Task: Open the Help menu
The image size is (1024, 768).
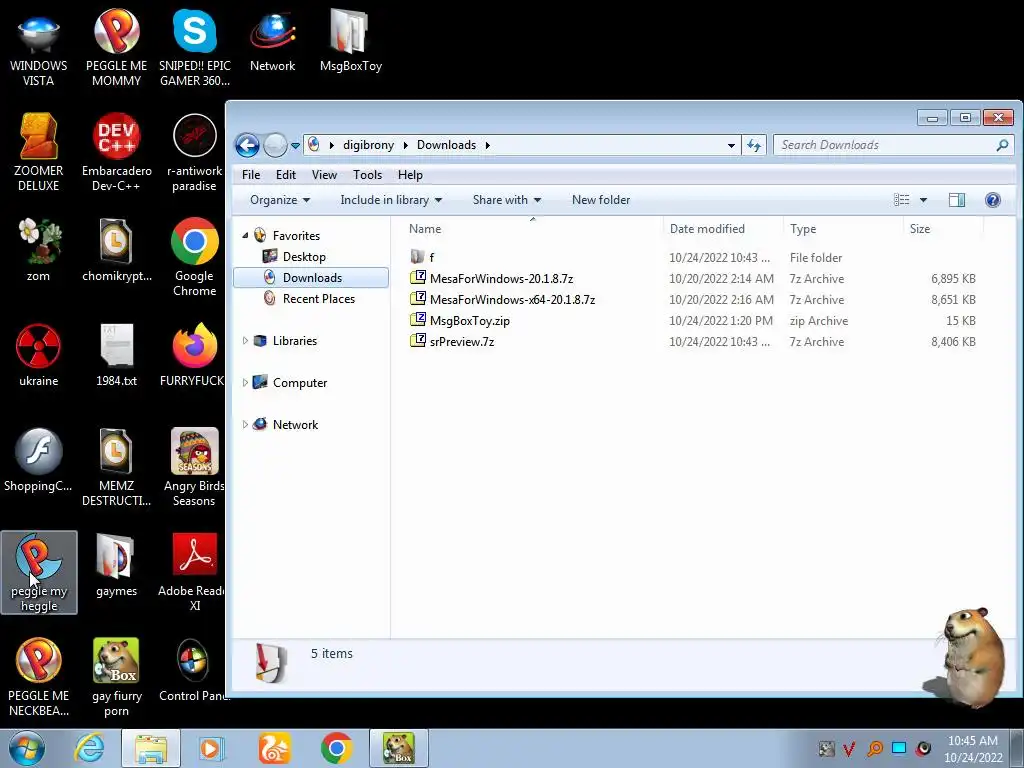Action: tap(410, 175)
